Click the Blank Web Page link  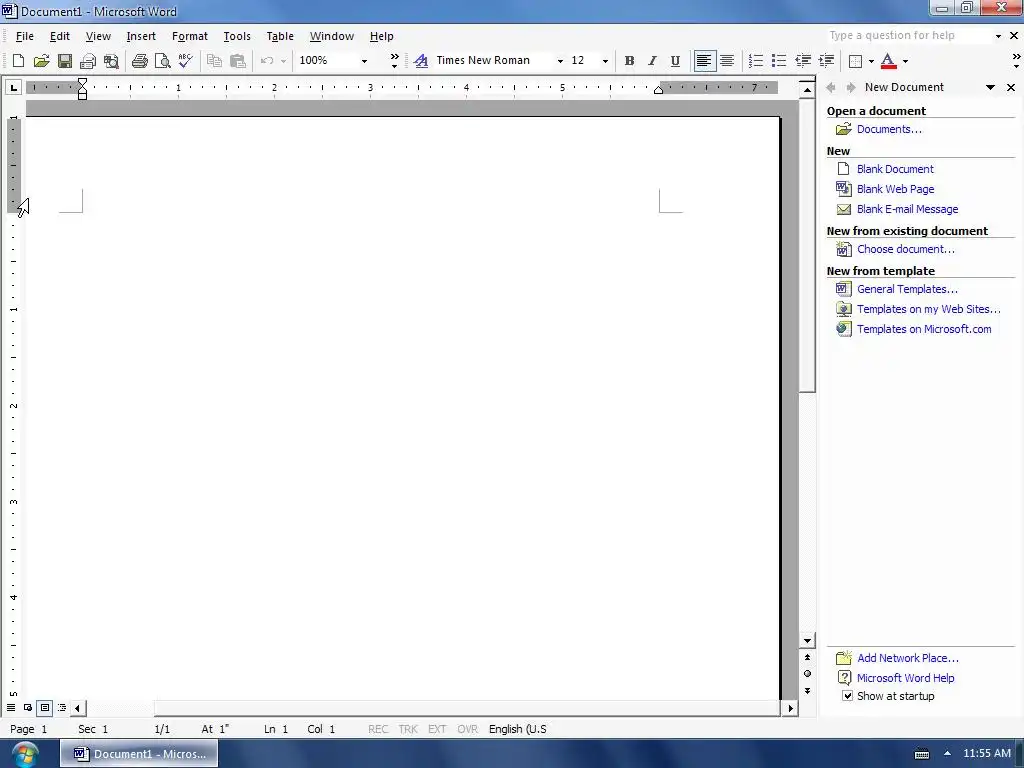895,189
